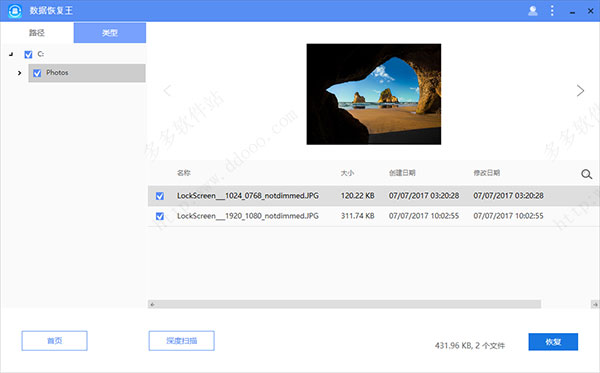Toggle the Photos folder checkbox

point(37,73)
